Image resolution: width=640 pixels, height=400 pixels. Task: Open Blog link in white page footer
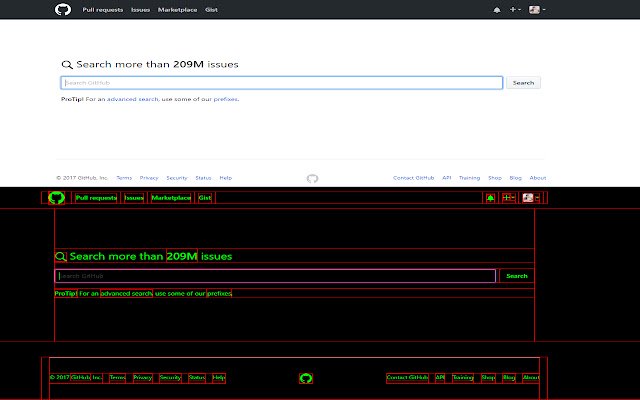516,178
